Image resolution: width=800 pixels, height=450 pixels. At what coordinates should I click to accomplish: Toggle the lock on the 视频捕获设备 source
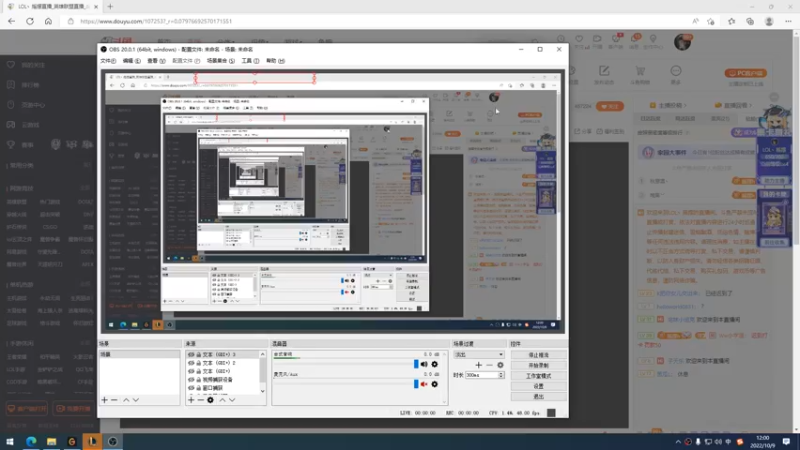198,380
